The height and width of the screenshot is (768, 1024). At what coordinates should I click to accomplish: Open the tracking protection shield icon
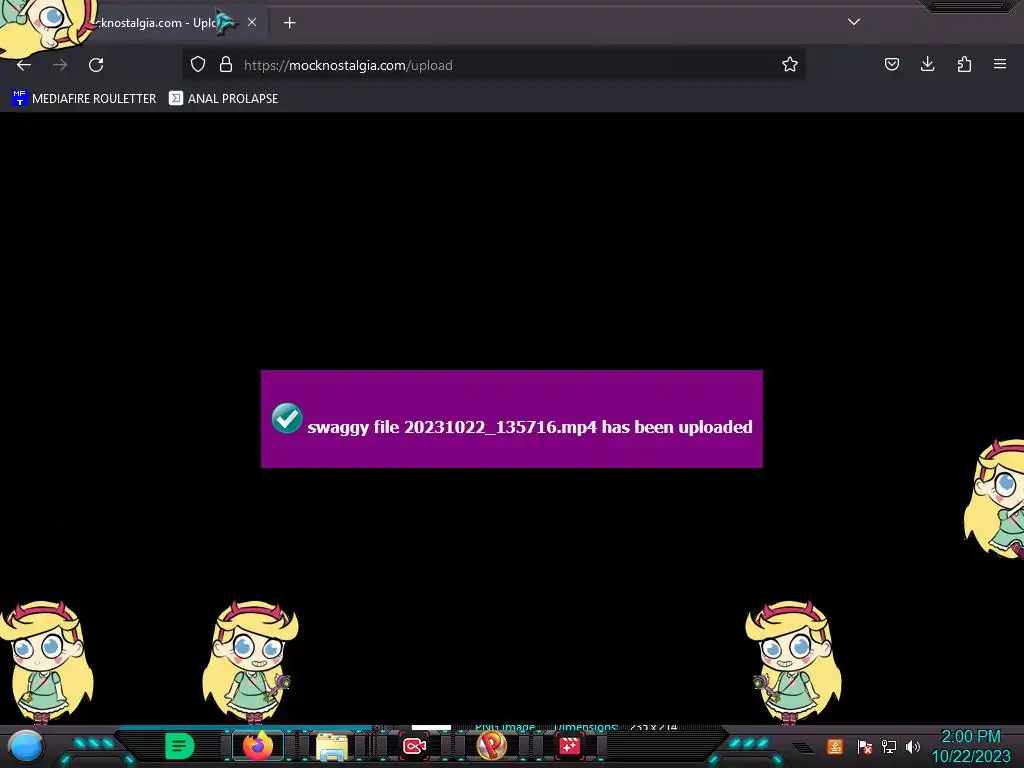(x=198, y=64)
